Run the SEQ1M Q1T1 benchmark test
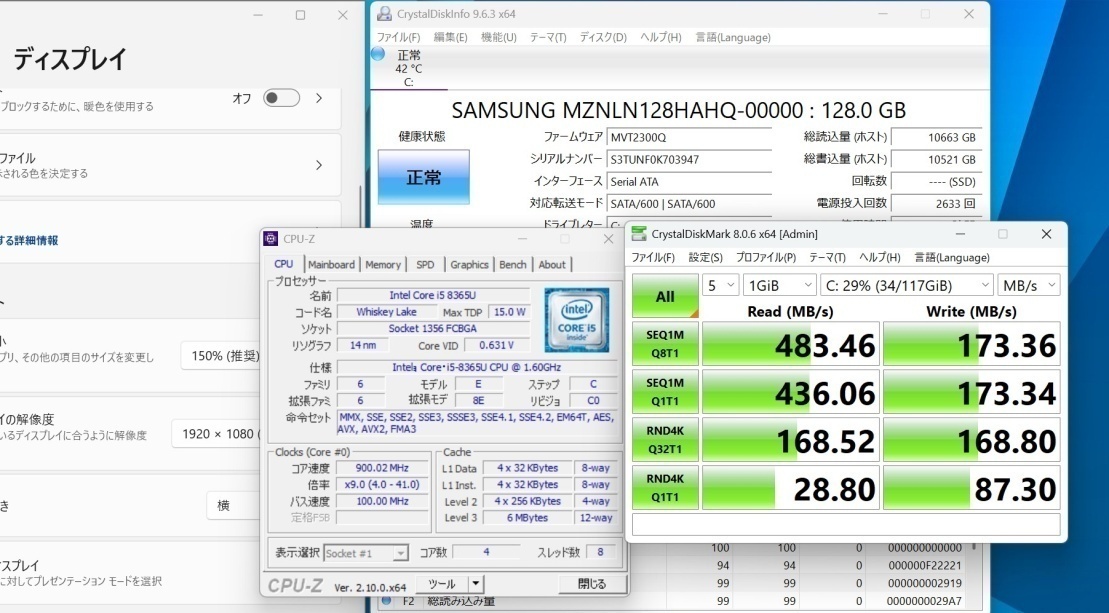Viewport: 1109px width, 613px height. click(x=665, y=391)
